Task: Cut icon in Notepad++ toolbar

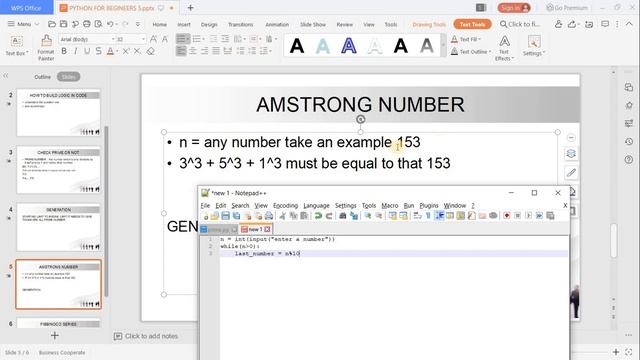Action: point(282,216)
